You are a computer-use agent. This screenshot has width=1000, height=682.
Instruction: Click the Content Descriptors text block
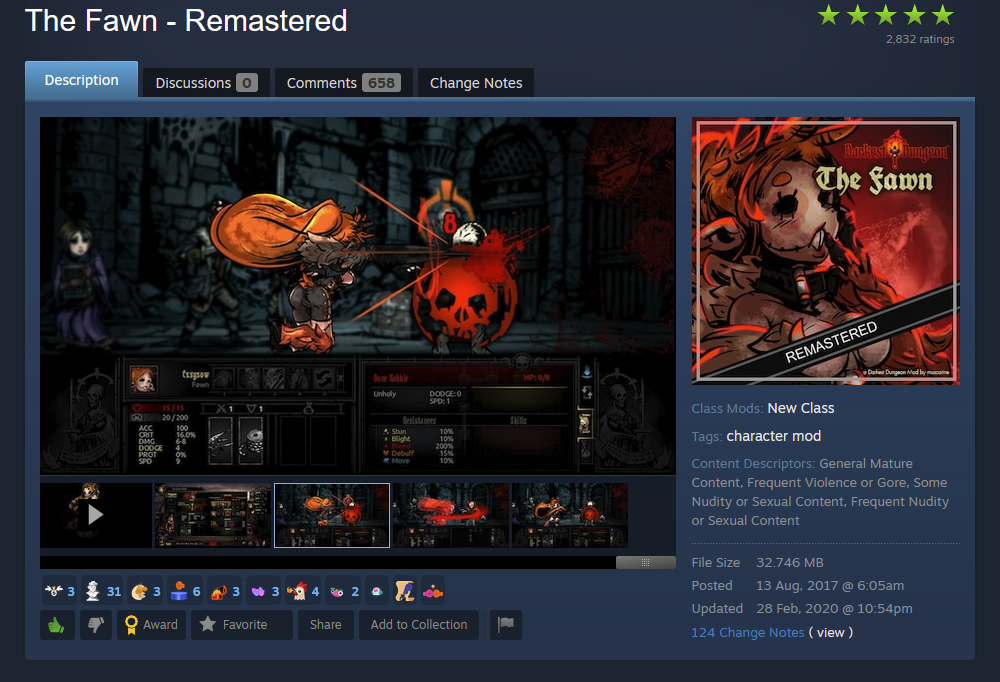(820, 492)
